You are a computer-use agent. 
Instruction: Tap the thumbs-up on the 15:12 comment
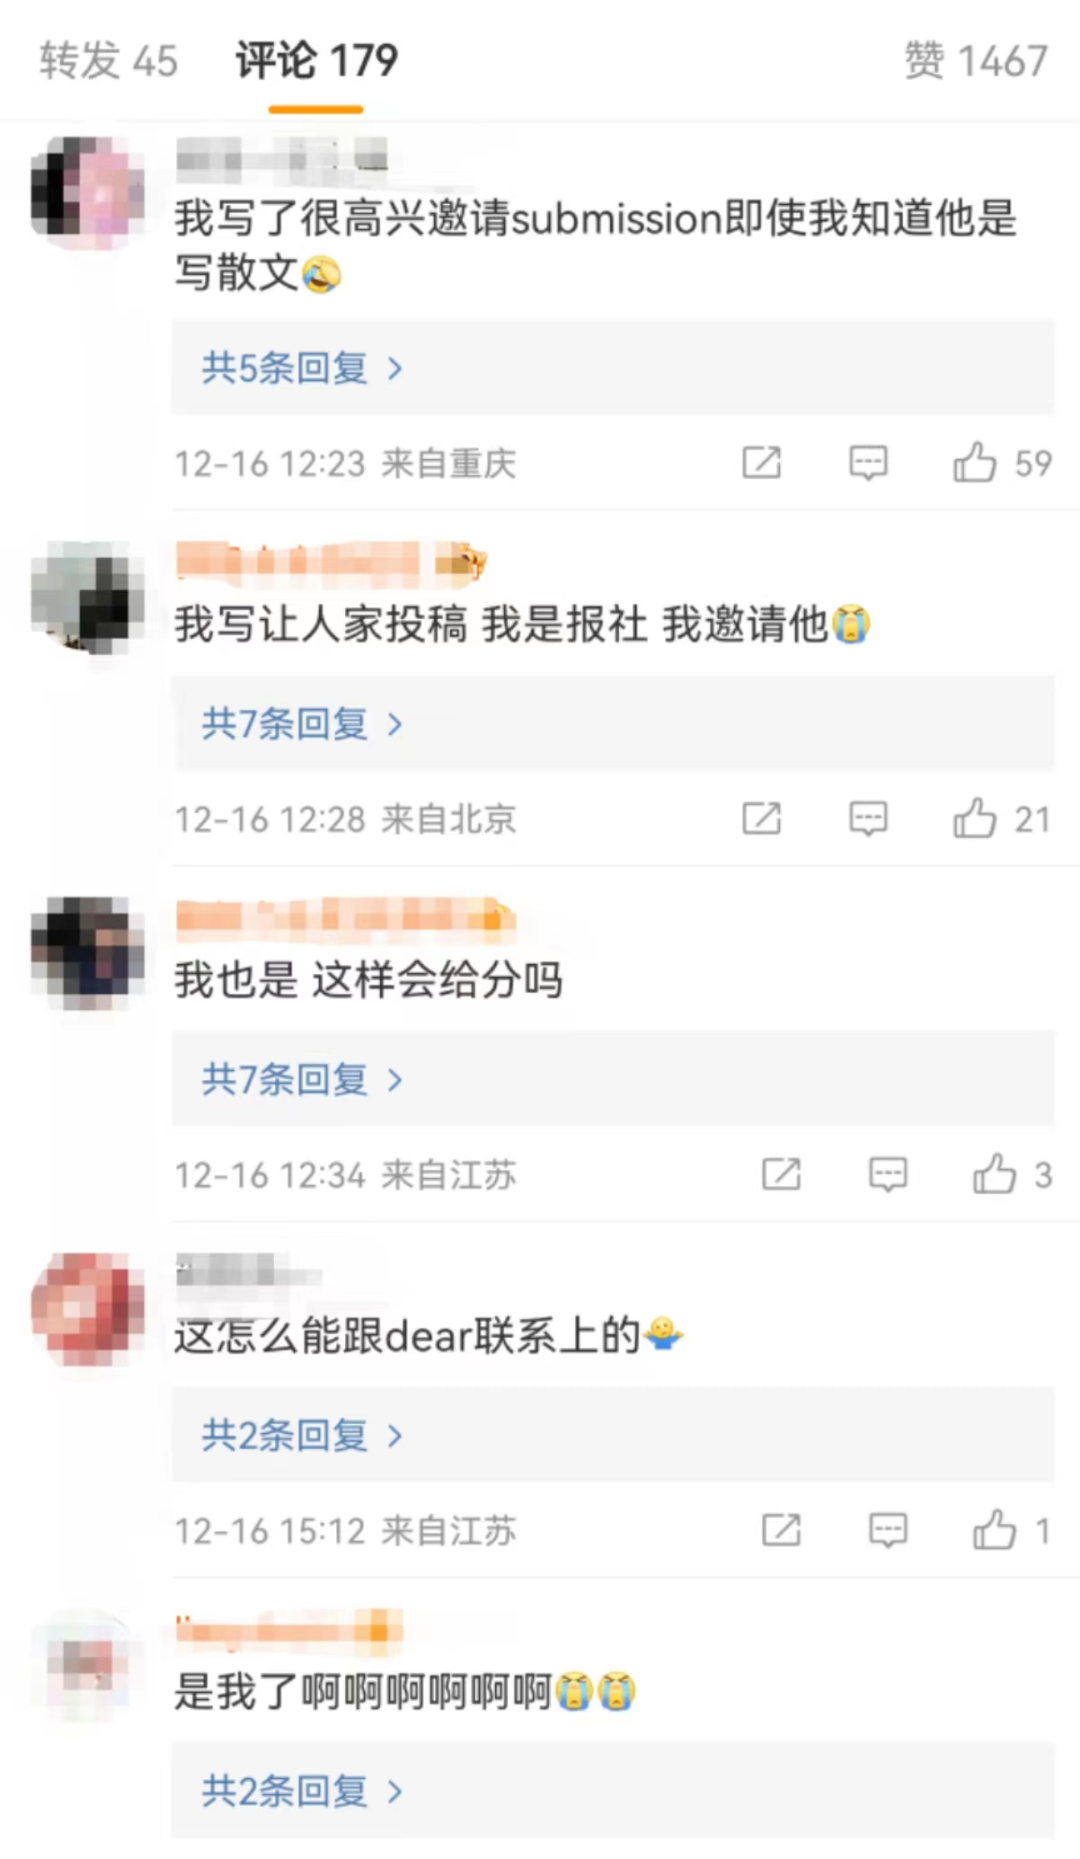[x=995, y=1530]
